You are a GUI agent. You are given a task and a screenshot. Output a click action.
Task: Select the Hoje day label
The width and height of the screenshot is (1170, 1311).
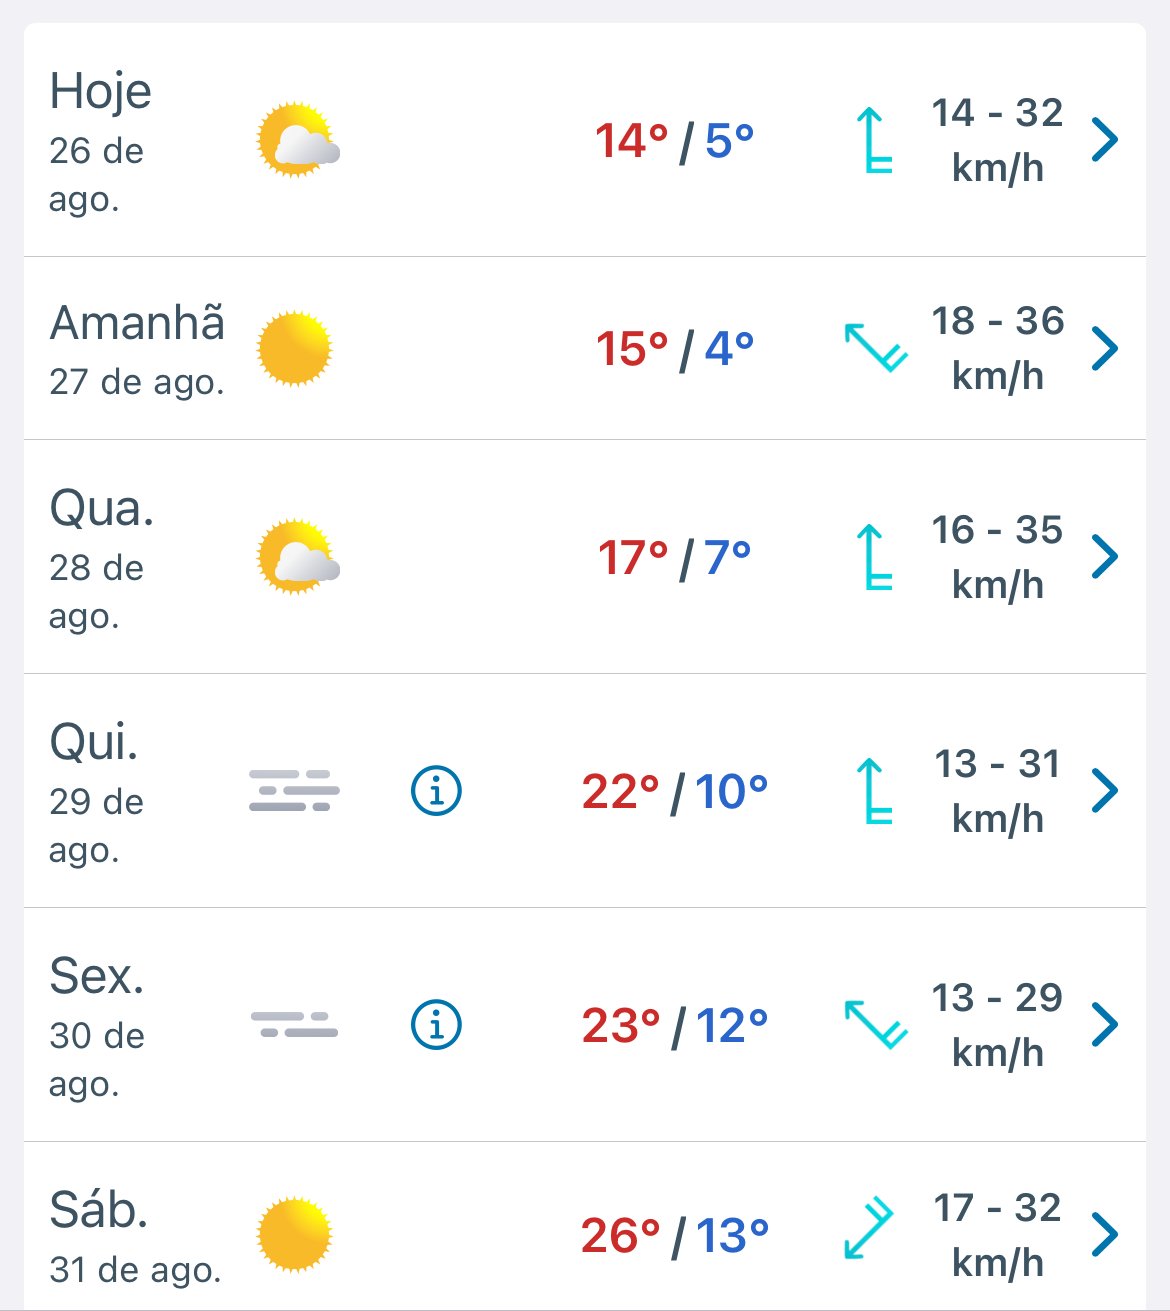(x=100, y=93)
